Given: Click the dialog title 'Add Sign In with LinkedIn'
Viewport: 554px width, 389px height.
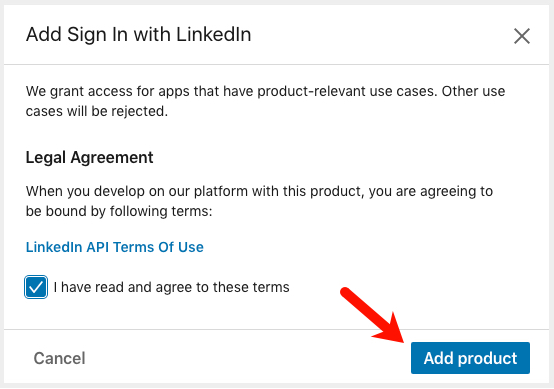Looking at the screenshot, I should [x=138, y=35].
